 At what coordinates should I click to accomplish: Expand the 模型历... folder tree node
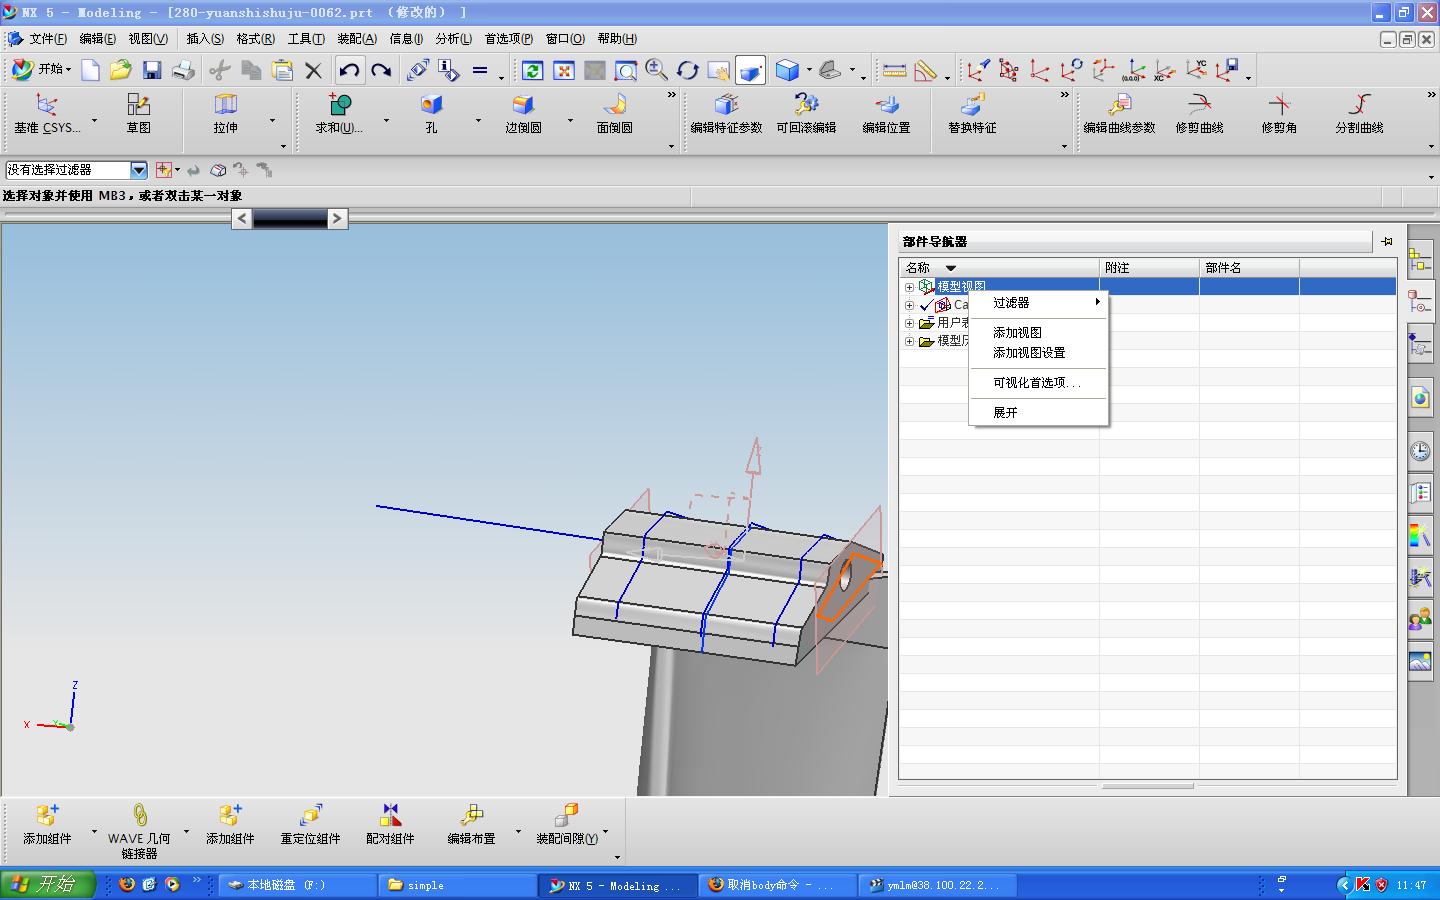(909, 341)
